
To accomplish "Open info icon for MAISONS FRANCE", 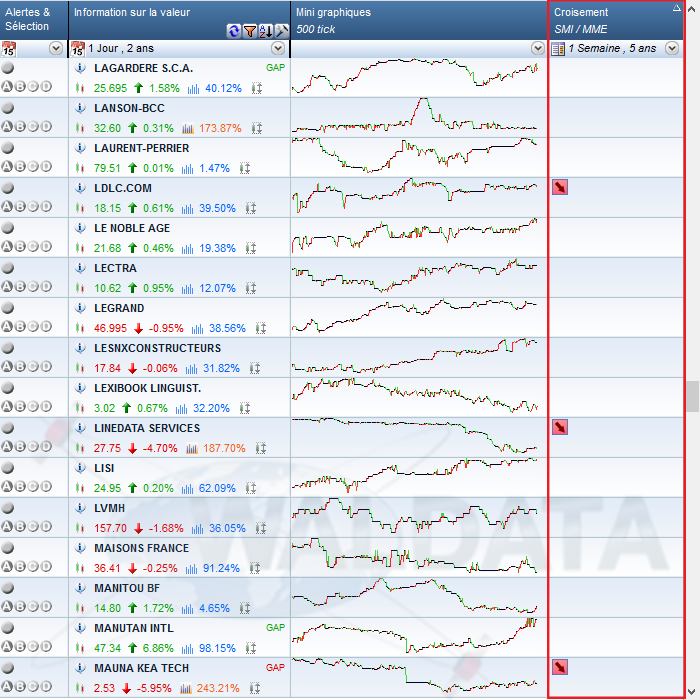I will 80,548.
